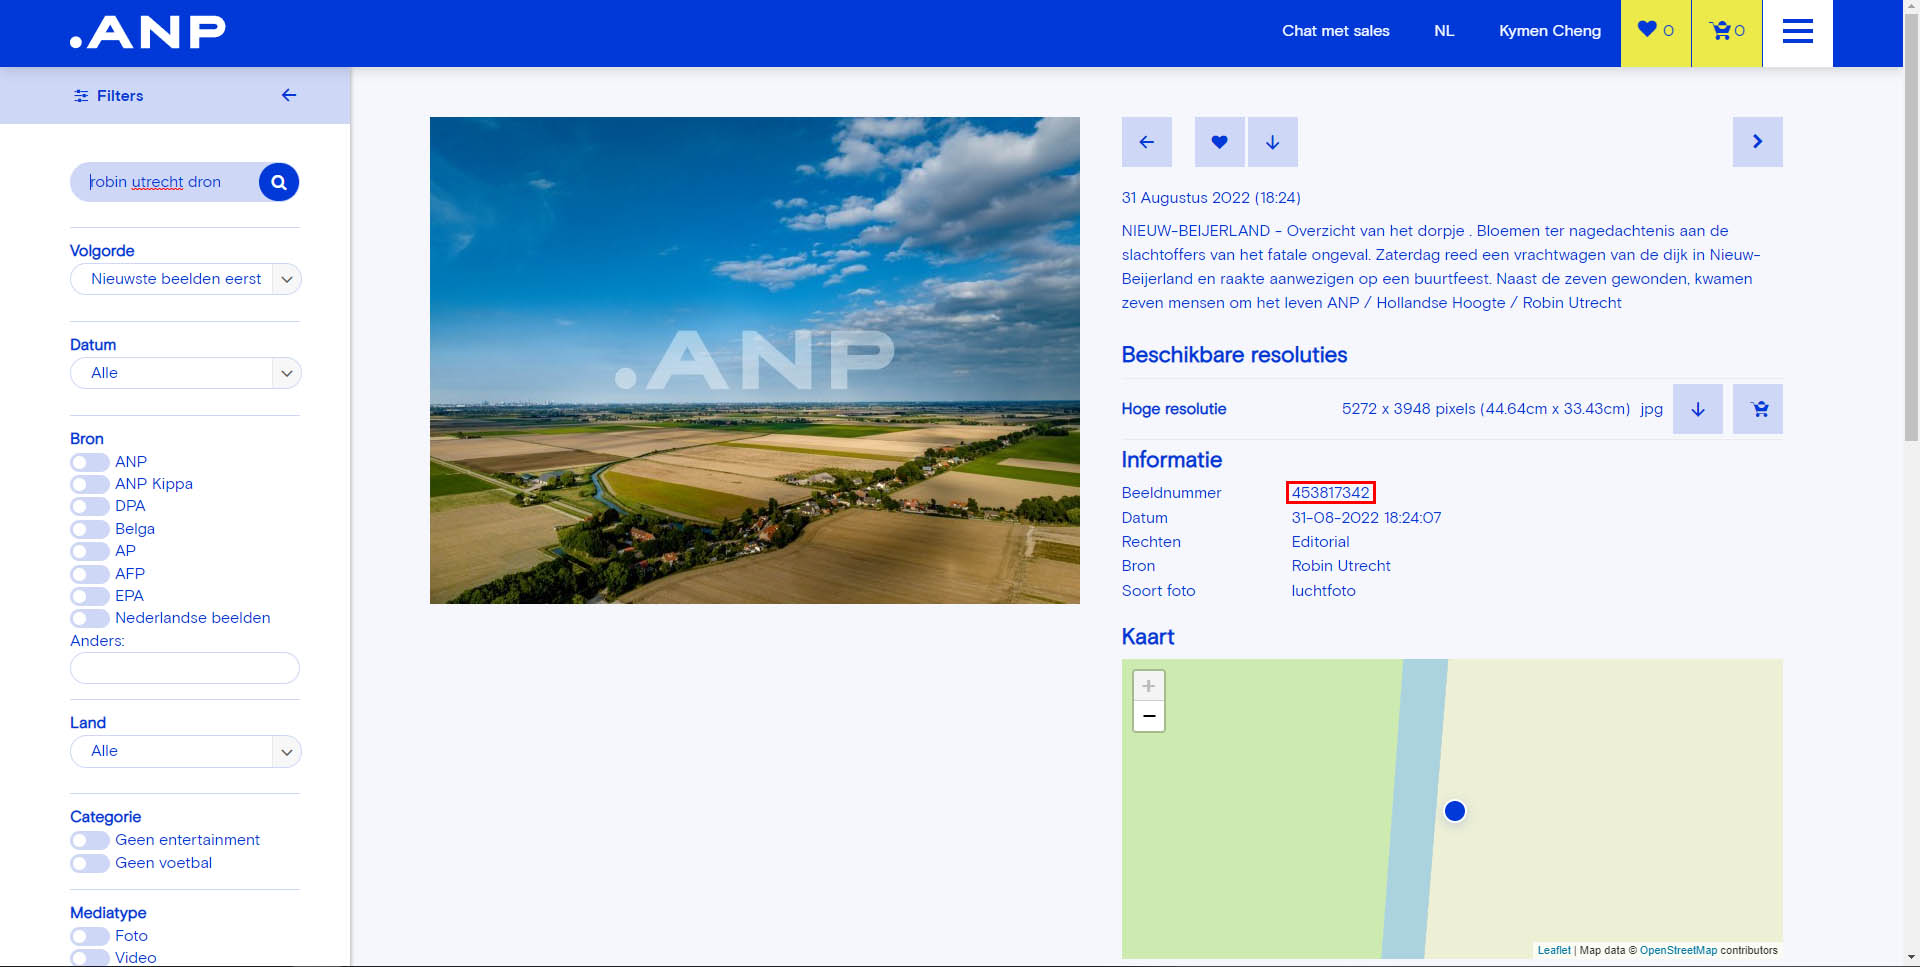Open the OpenStreetMap attribution link
Viewport: 1920px width, 967px height.
(1677, 950)
